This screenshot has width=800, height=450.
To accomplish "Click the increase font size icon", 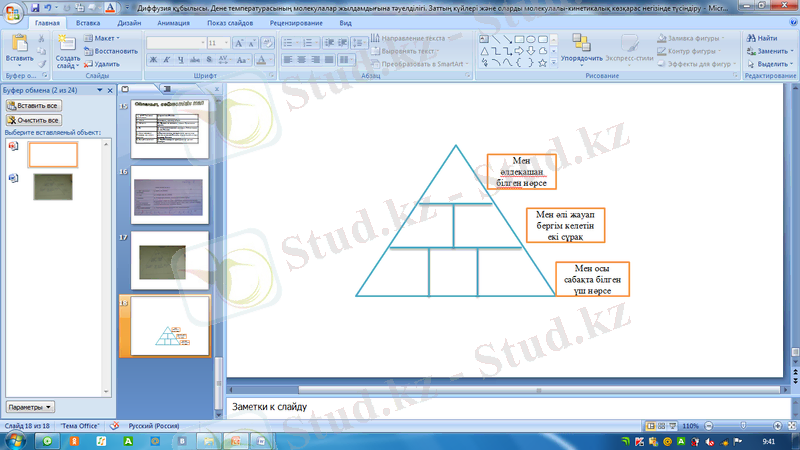I will pyautogui.click(x=239, y=43).
